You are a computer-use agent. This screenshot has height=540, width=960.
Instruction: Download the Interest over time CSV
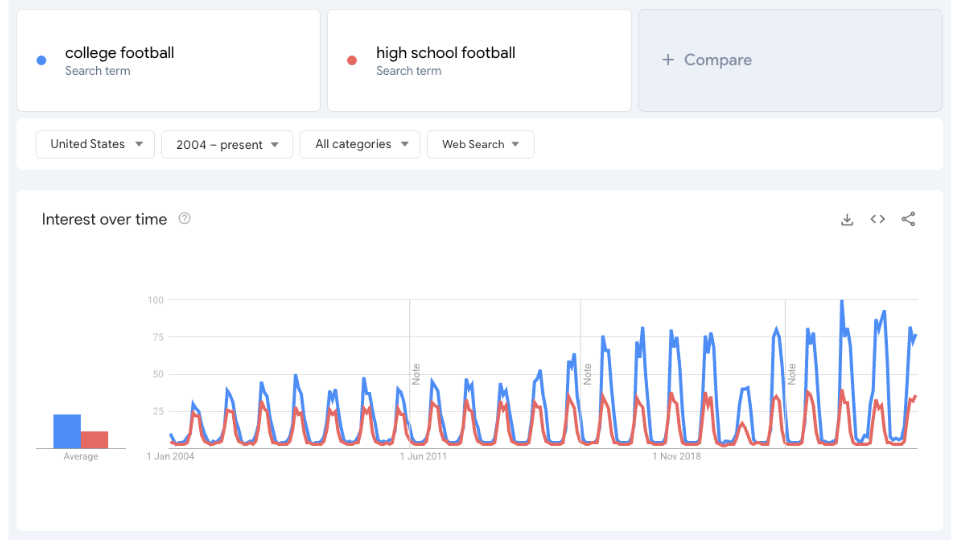[847, 220]
